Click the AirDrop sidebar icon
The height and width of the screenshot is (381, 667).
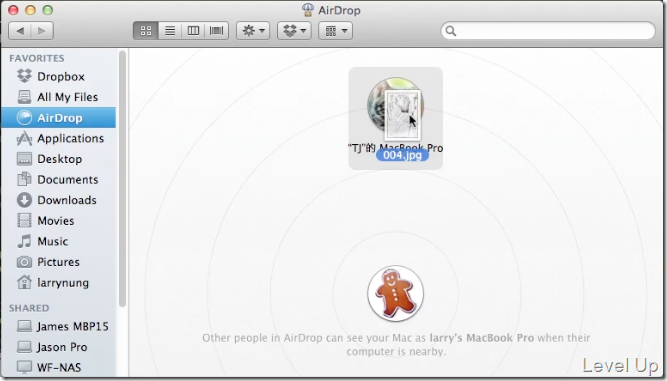click(x=24, y=118)
